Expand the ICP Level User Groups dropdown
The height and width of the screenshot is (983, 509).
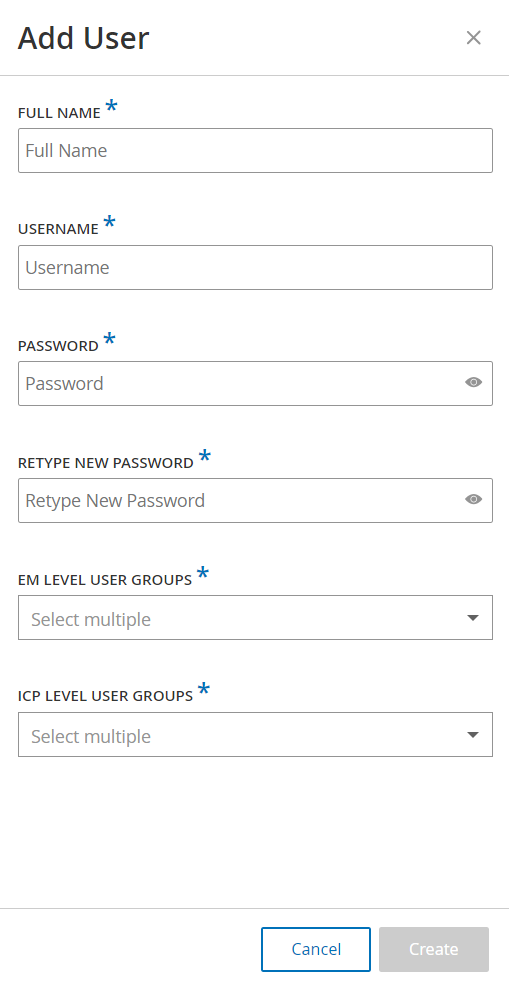pyautogui.click(x=255, y=734)
